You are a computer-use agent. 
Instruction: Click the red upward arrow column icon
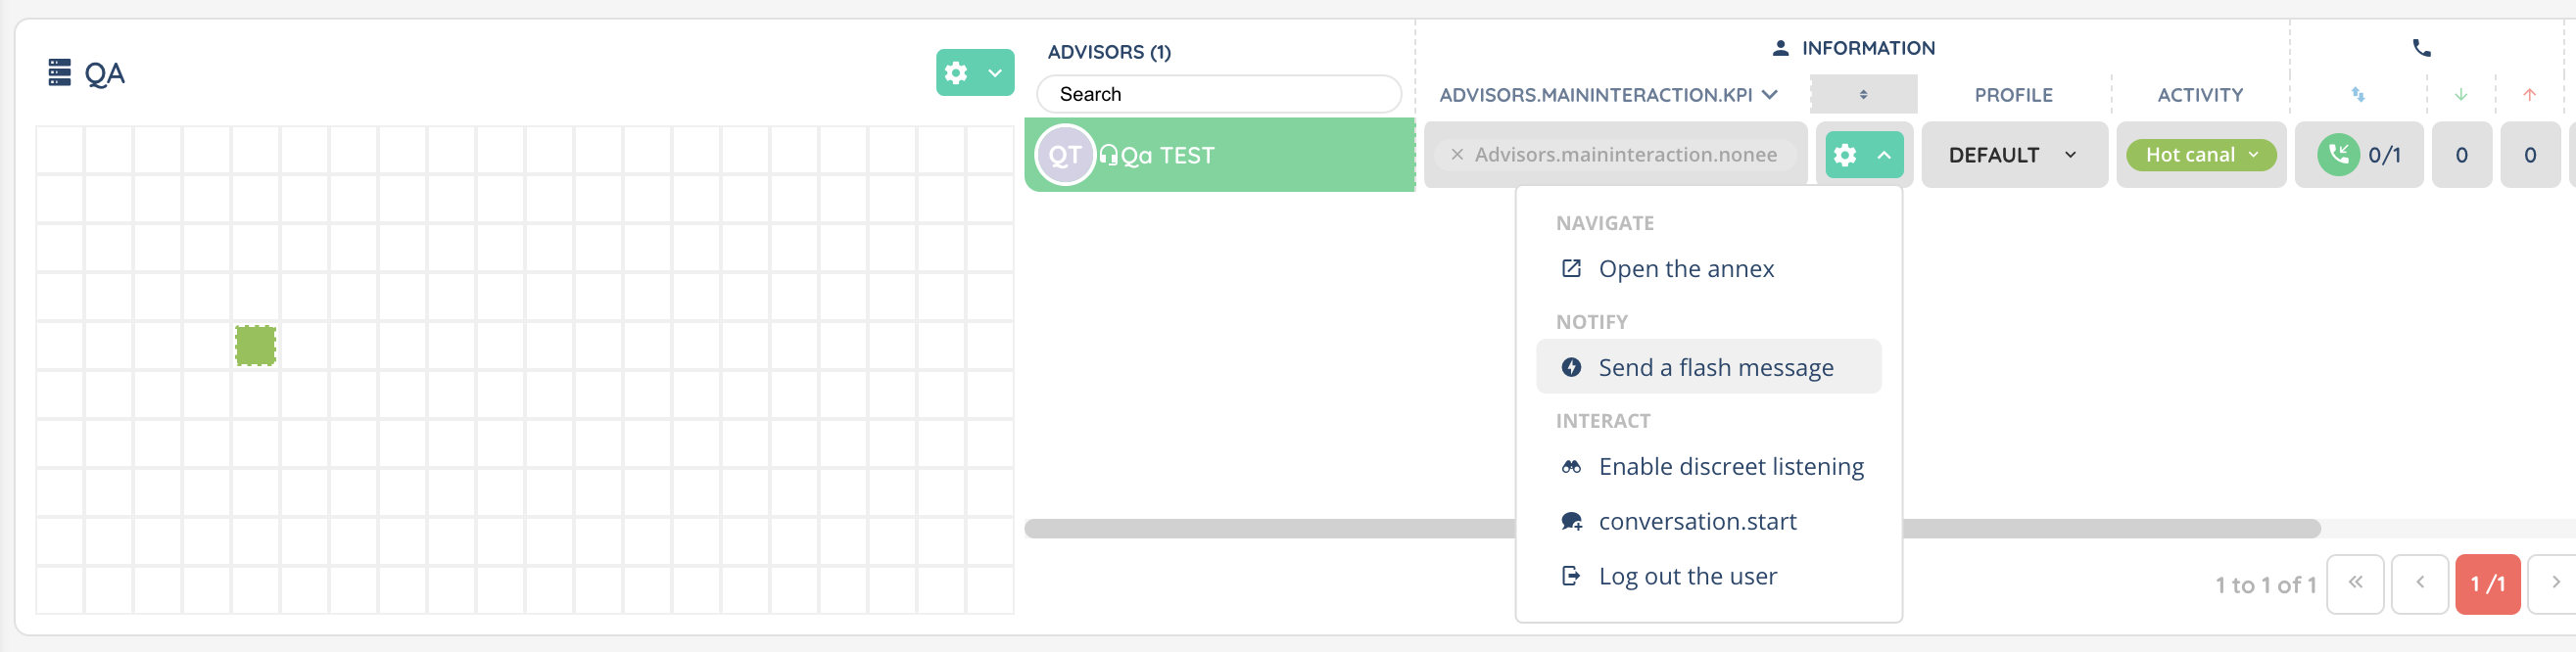pyautogui.click(x=2529, y=95)
